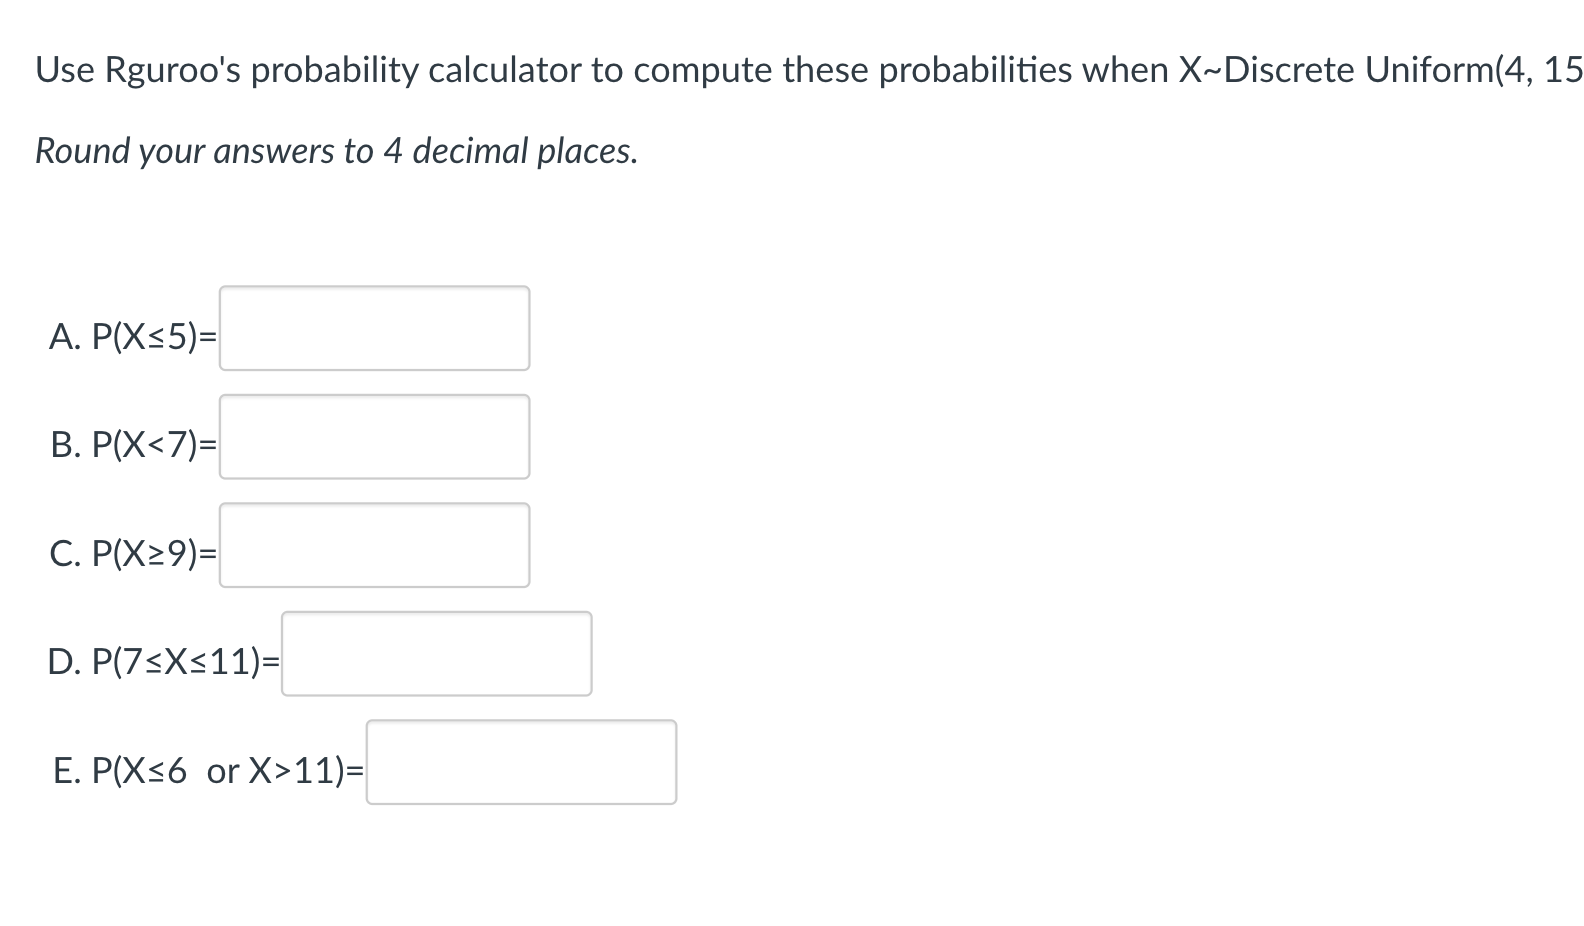Click the italic rounding instruction text
Image resolution: width=1584 pixels, height=926 pixels.
pos(335,151)
